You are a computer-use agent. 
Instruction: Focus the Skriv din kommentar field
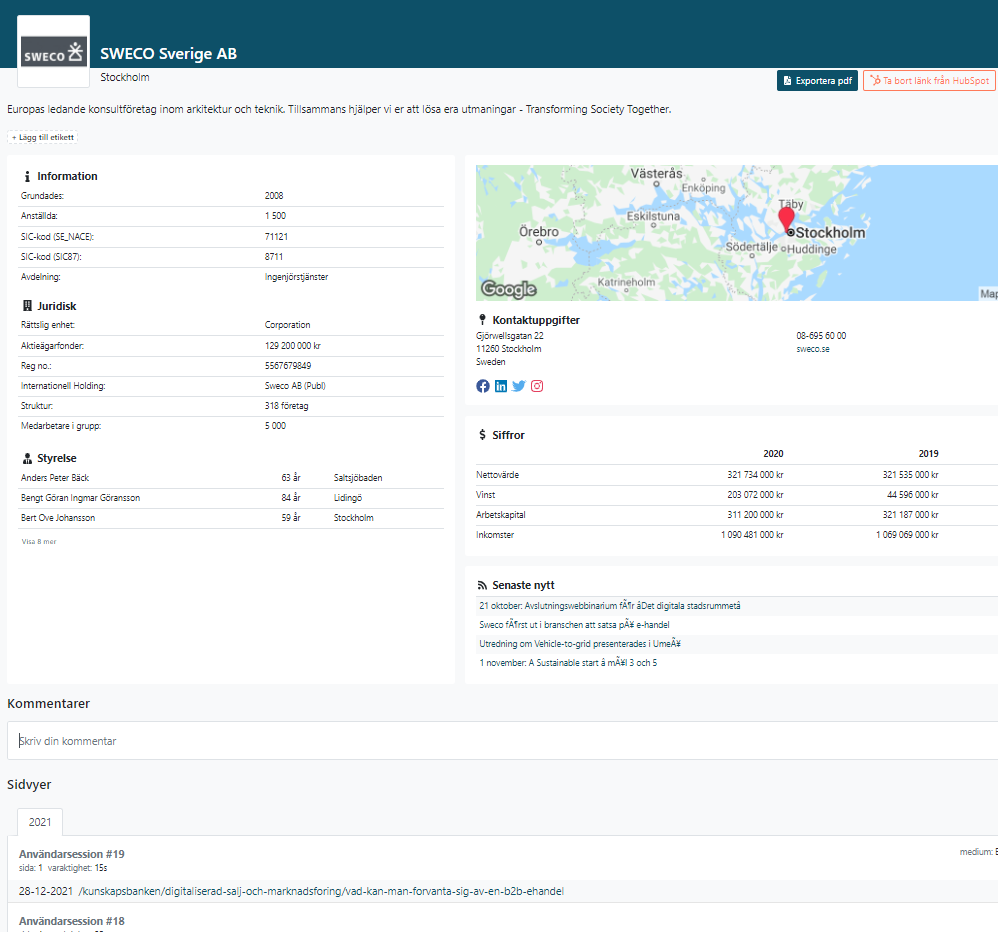click(502, 741)
